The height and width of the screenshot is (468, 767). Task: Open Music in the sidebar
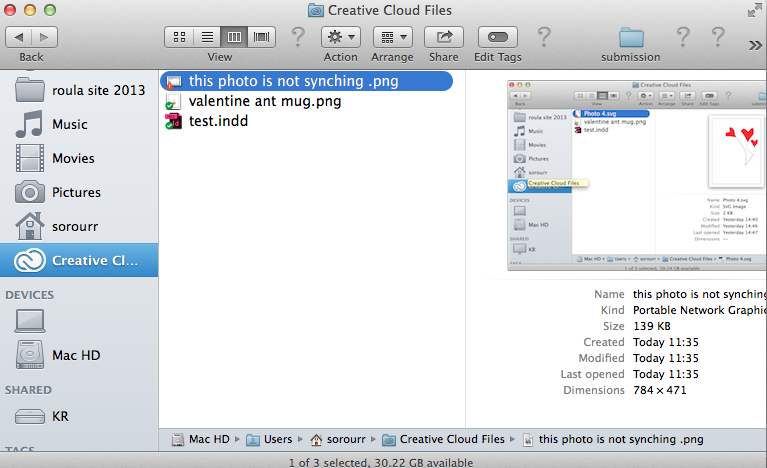(79, 124)
